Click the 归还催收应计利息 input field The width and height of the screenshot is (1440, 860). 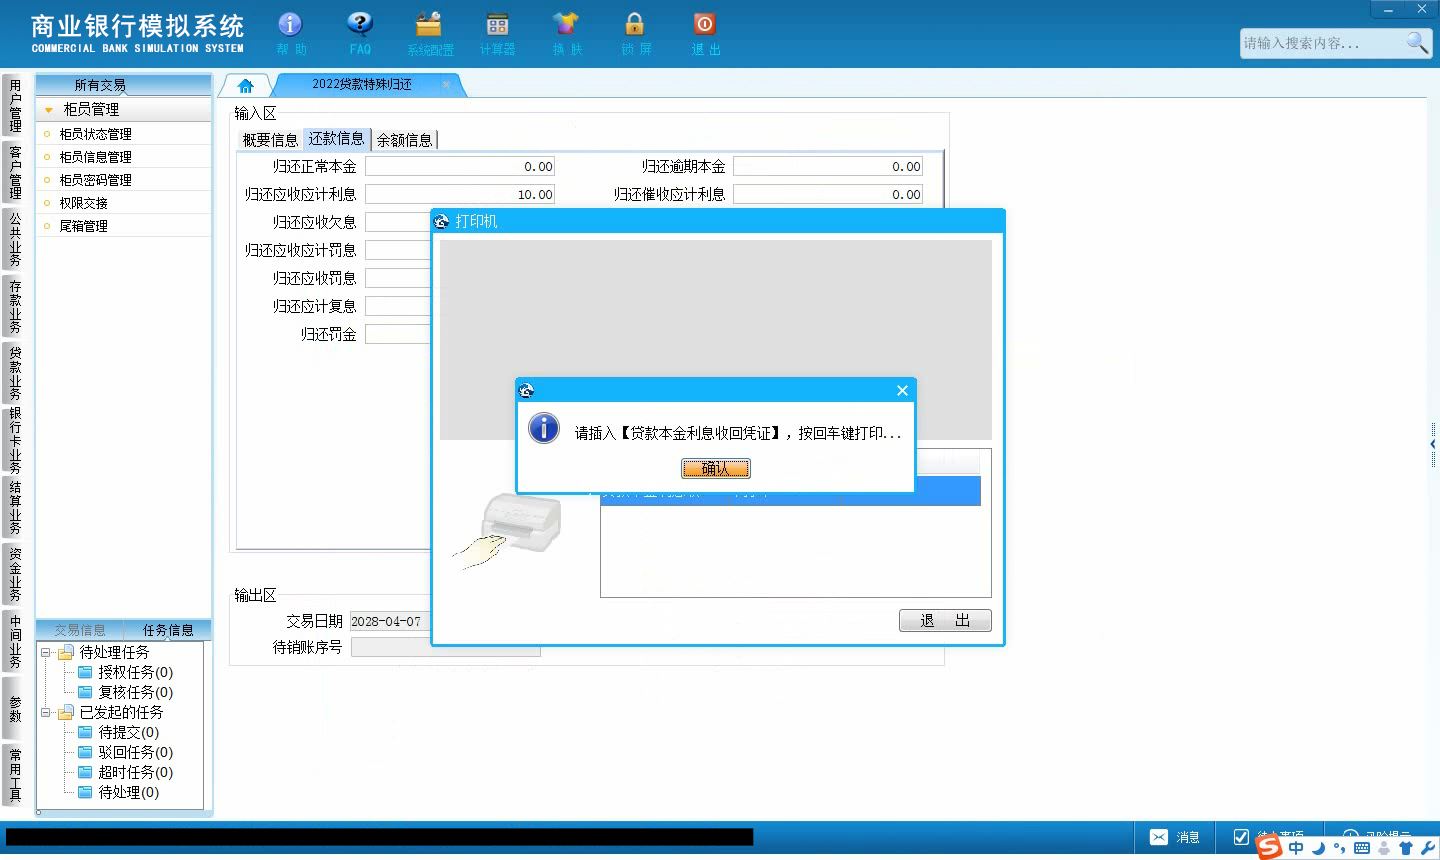828,195
